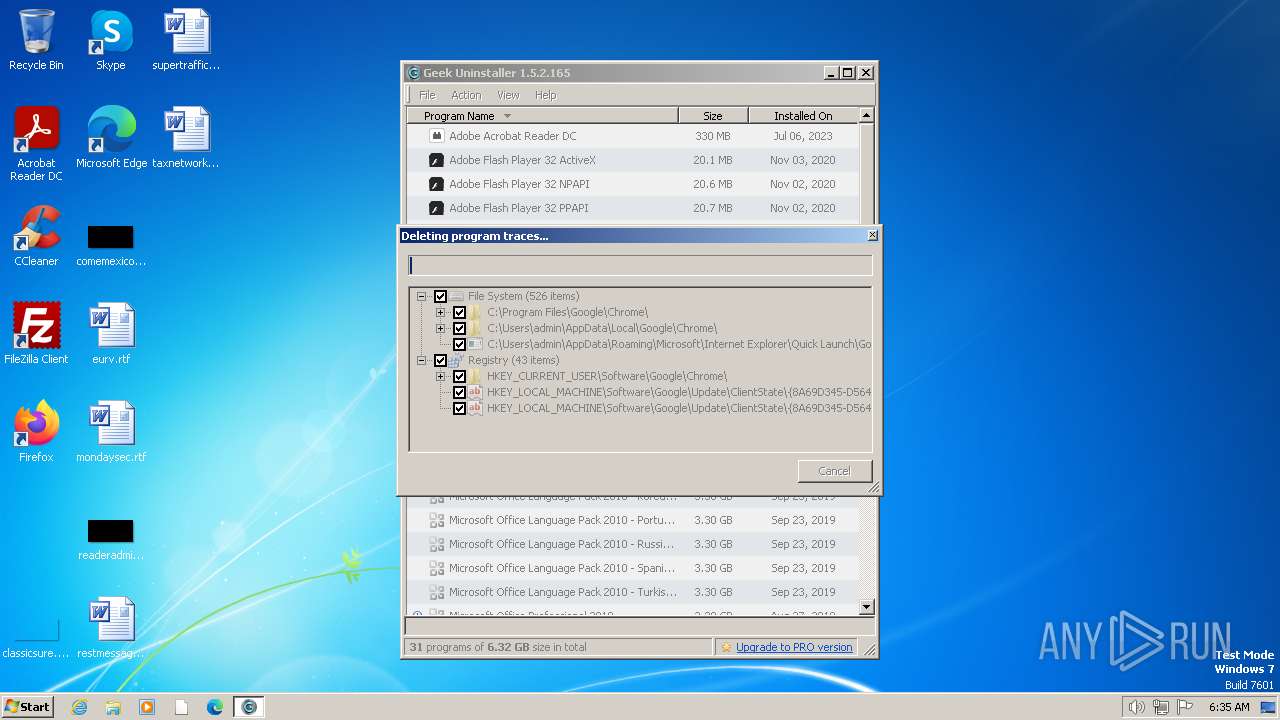1280x720 pixels.
Task: Uncheck the AppData\Local\Google\Chrome\ checkbox
Action: pos(459,328)
